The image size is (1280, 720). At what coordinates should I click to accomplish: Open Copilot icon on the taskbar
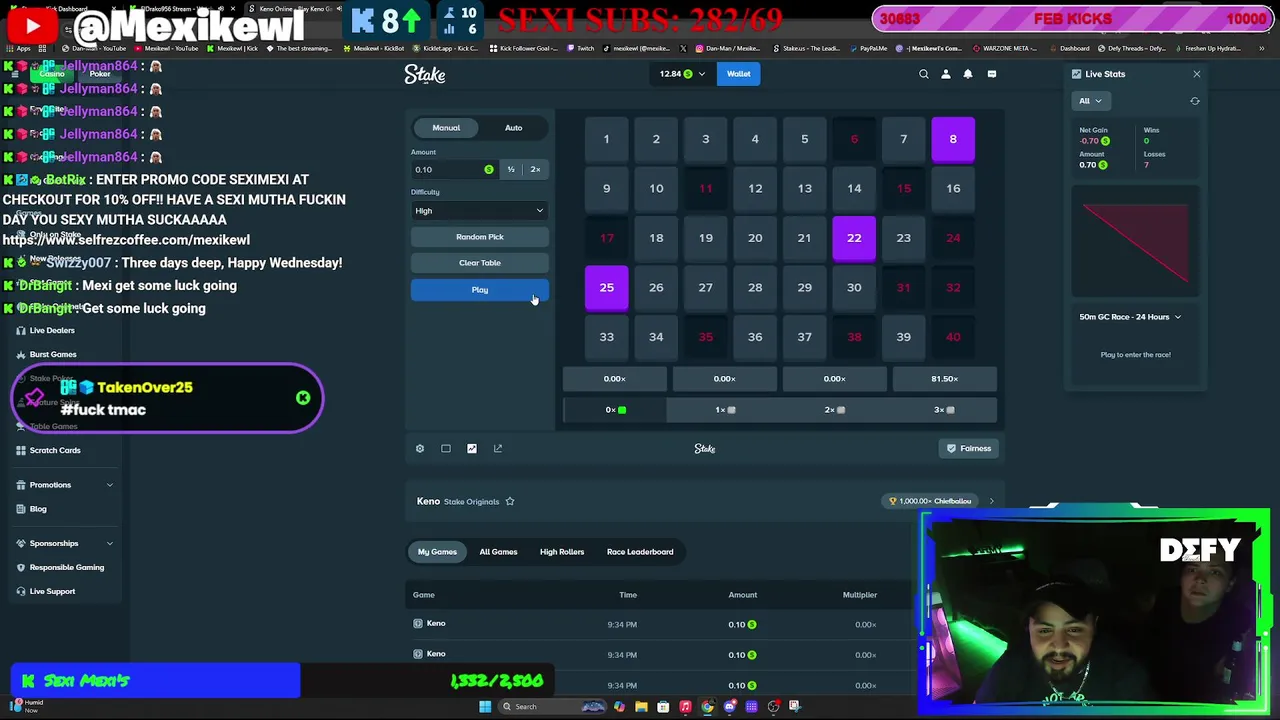[x=619, y=707]
